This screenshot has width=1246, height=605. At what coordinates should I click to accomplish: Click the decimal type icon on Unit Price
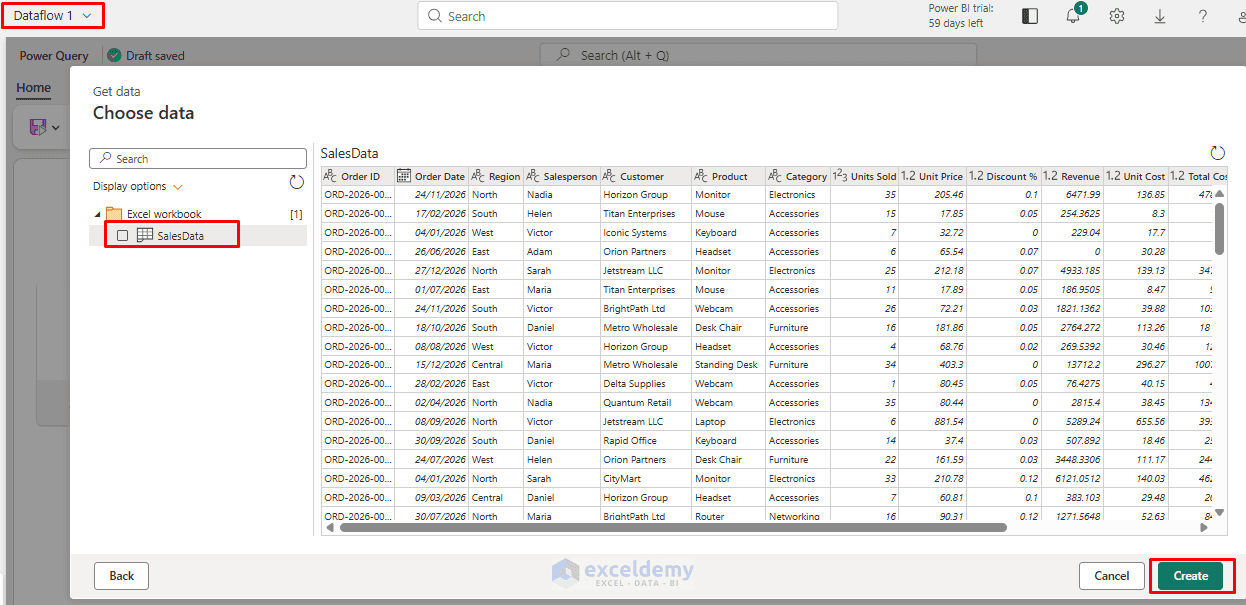pyautogui.click(x=909, y=176)
